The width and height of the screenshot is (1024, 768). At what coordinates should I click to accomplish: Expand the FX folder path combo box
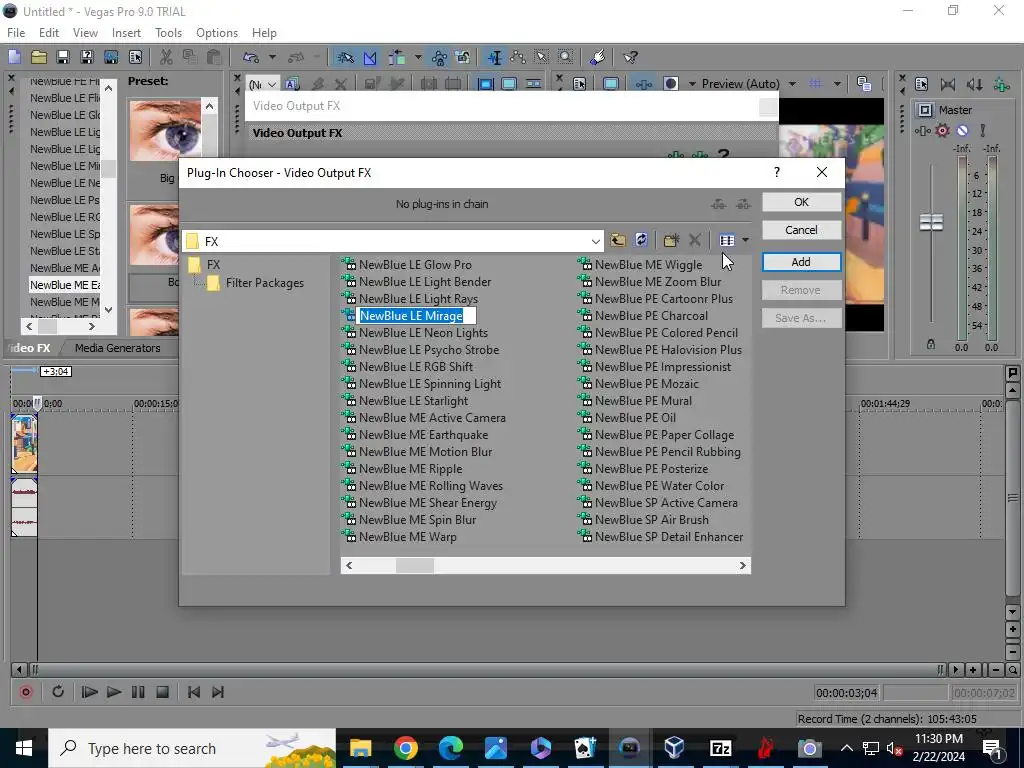coord(596,241)
